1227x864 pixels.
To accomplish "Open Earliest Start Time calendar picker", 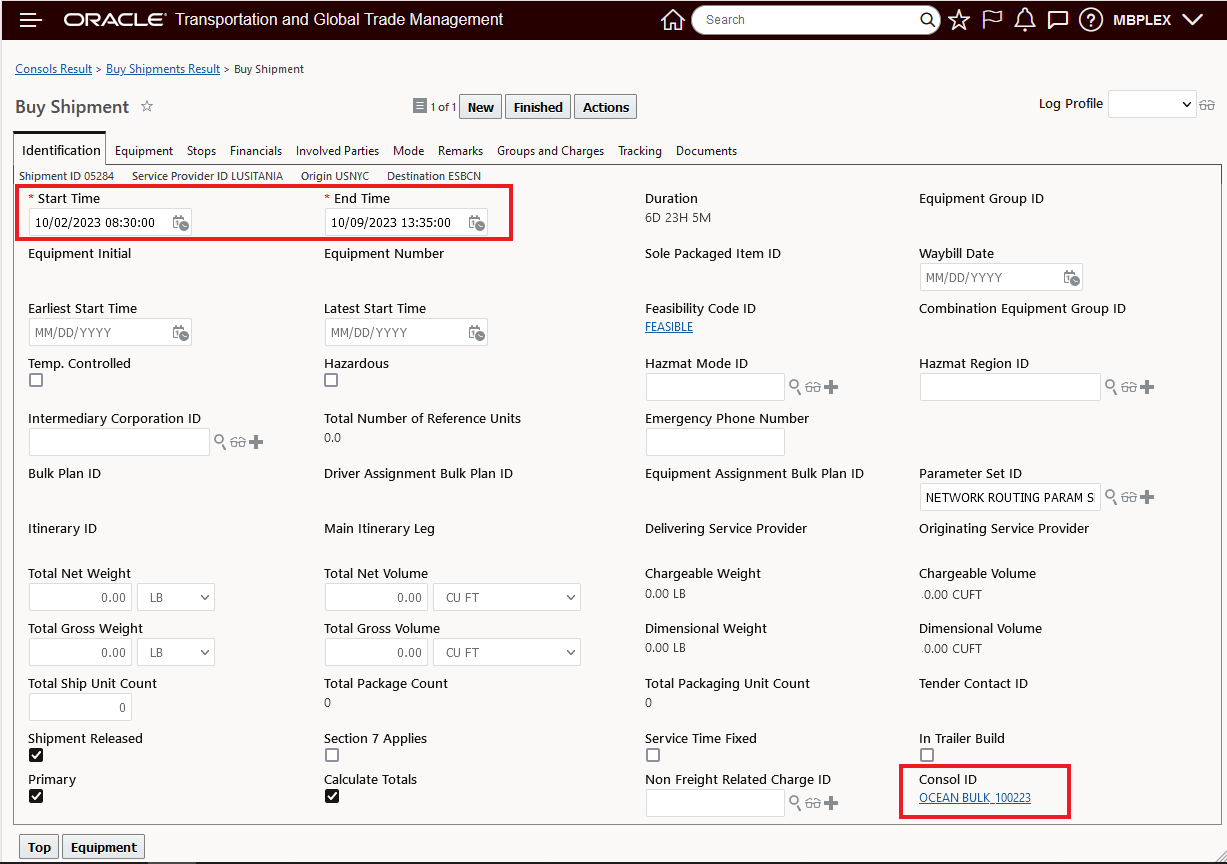I will coord(180,333).
